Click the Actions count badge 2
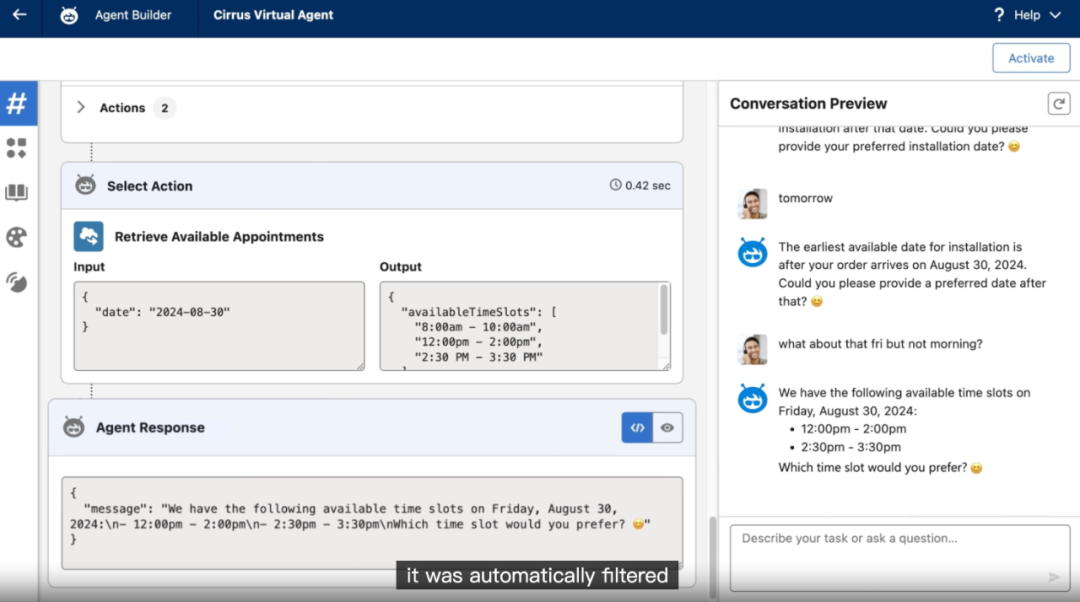Screen dimensions: 1080x602 (x=165, y=108)
